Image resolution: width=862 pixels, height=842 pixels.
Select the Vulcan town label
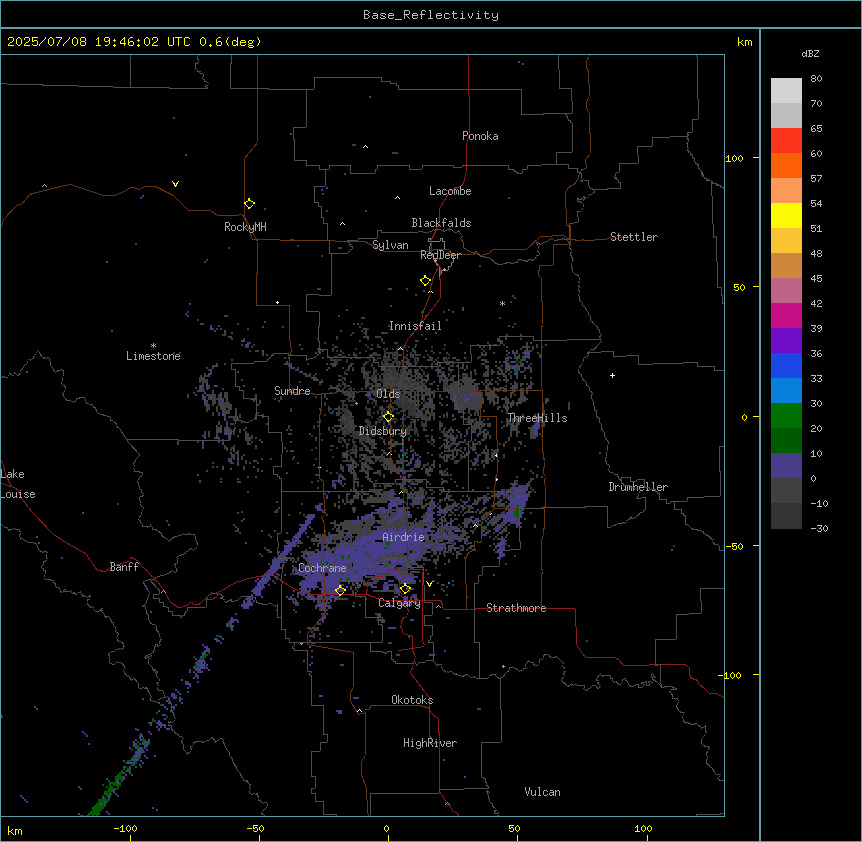[543, 792]
